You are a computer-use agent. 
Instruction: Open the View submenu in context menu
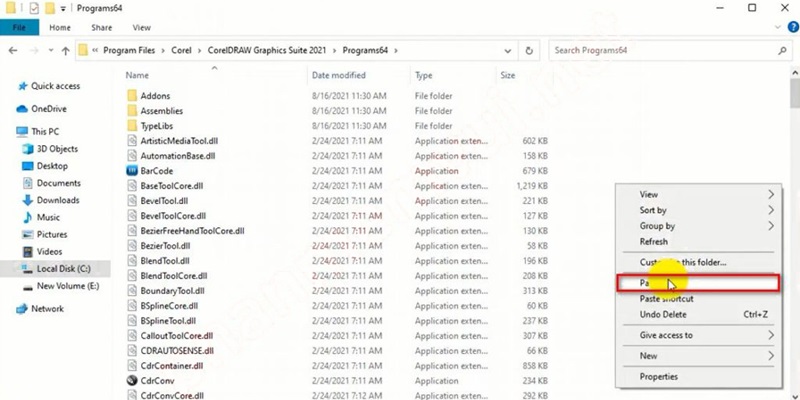699,194
